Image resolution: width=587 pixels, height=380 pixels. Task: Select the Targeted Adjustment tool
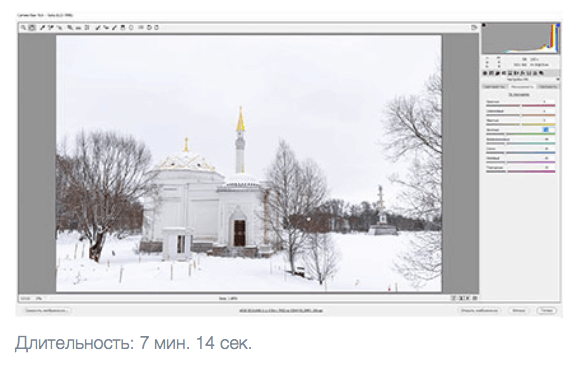59,28
